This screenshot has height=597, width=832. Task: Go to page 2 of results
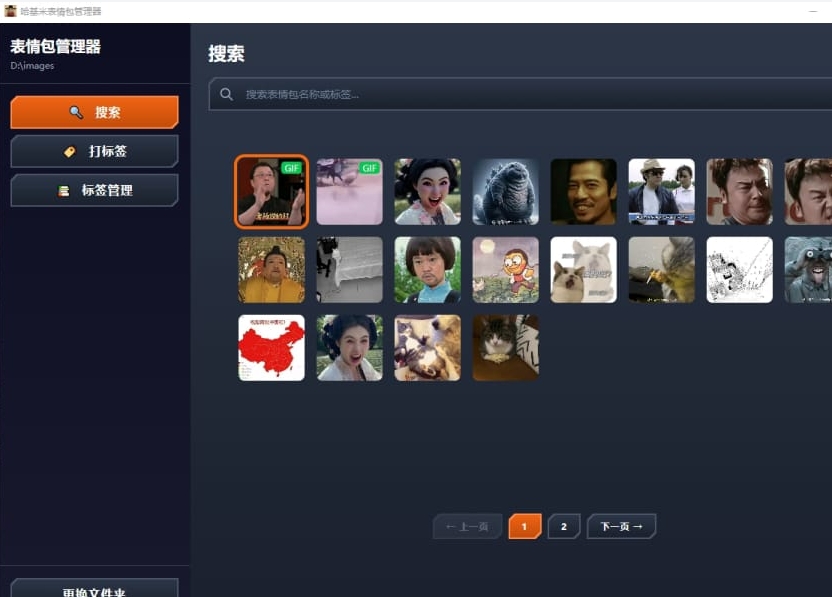[564, 526]
